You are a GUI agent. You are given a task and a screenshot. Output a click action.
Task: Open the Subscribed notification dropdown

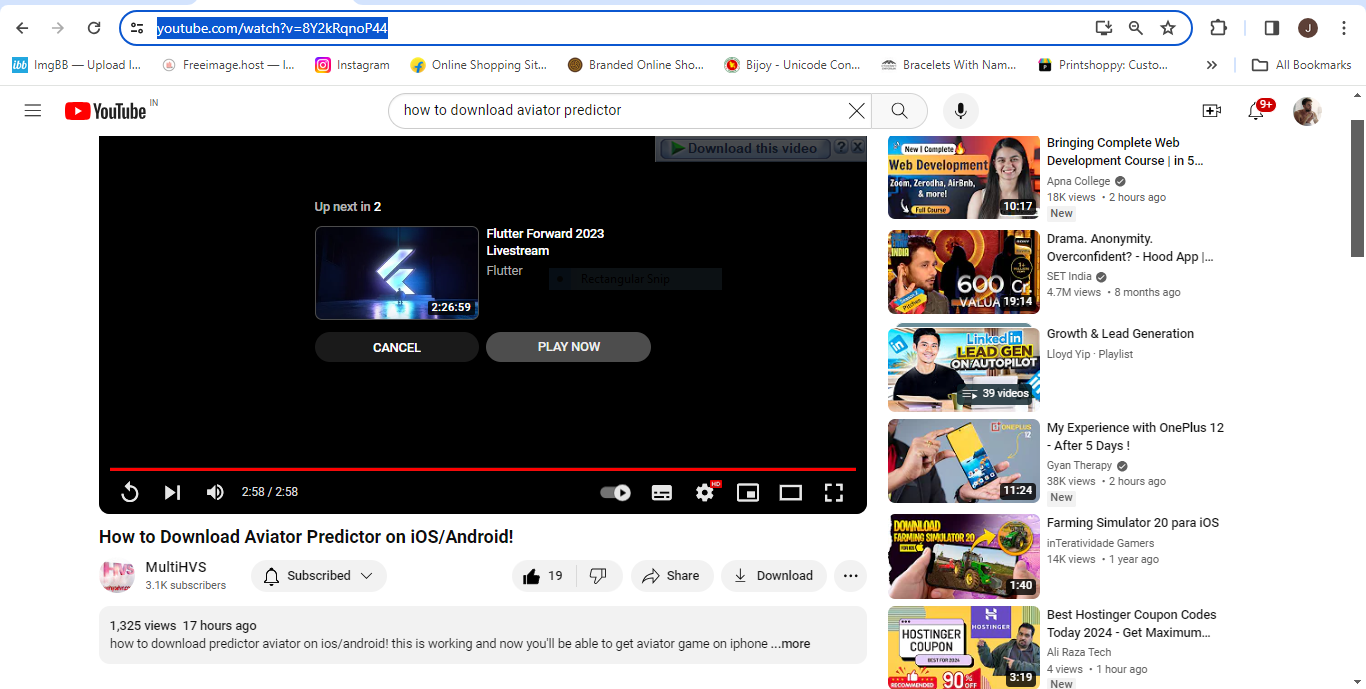[x=319, y=576]
